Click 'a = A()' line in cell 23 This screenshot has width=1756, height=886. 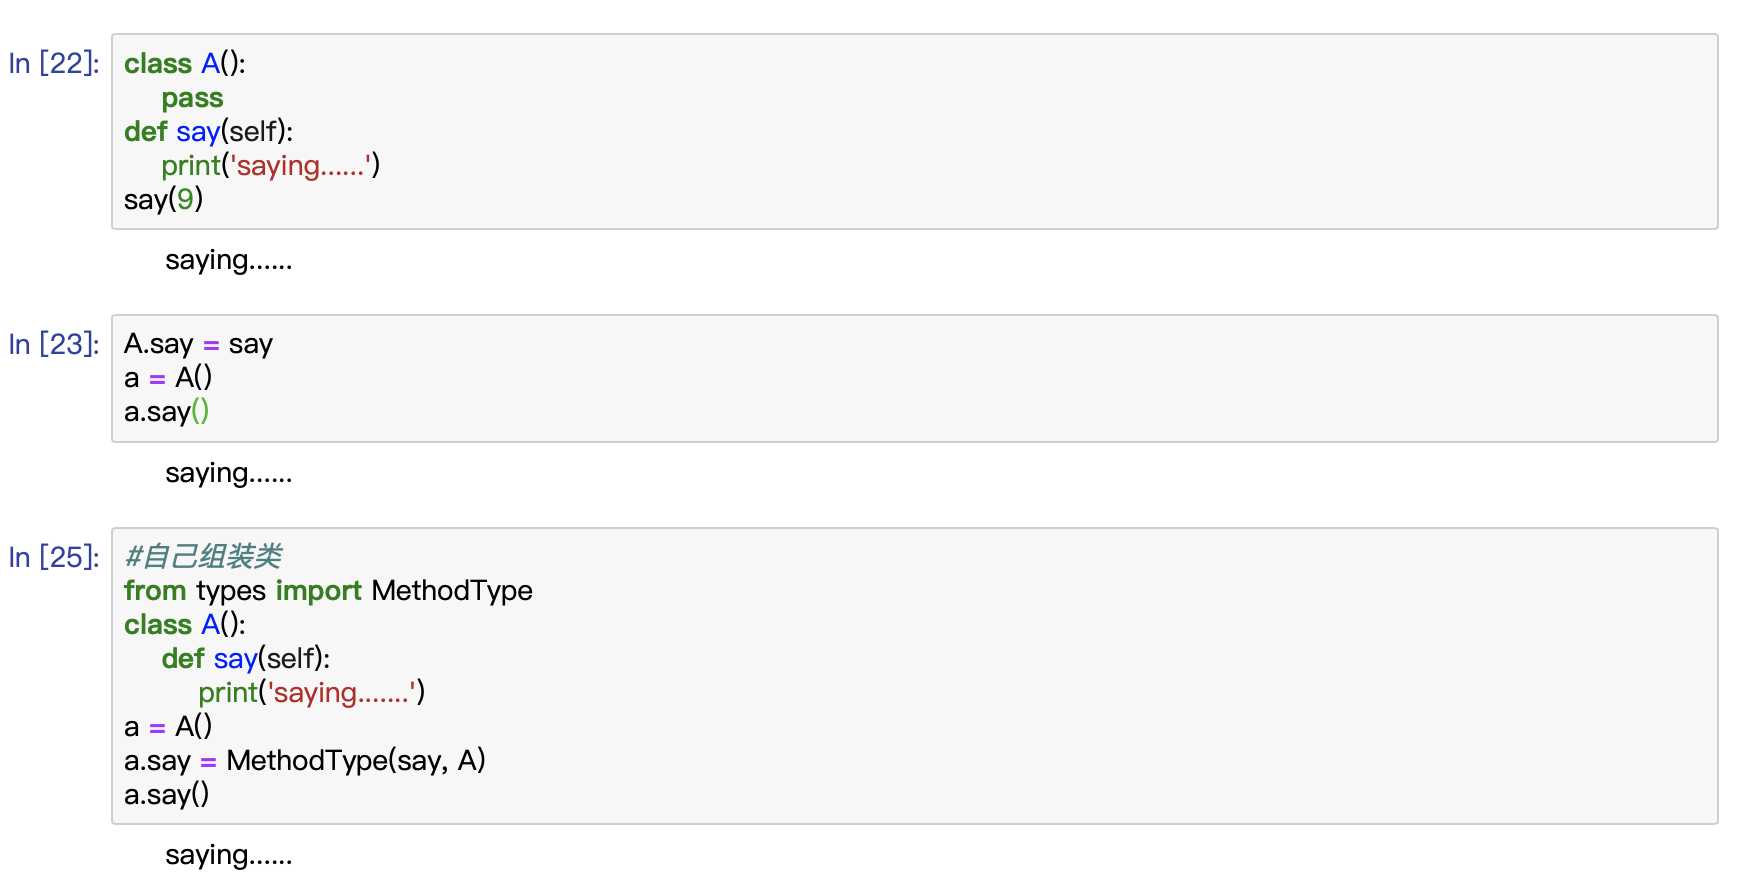168,377
